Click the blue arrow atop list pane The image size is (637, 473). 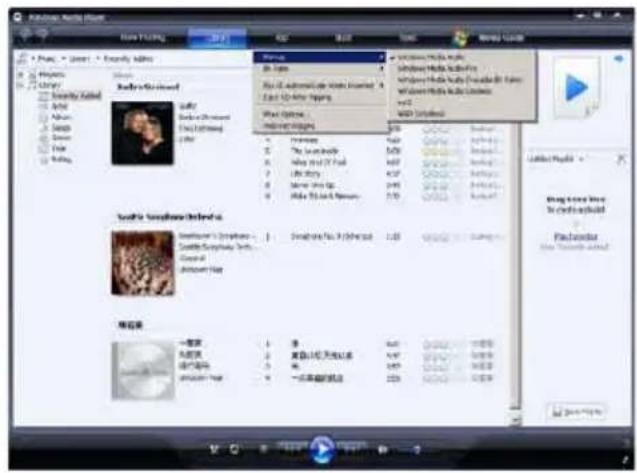click(619, 59)
